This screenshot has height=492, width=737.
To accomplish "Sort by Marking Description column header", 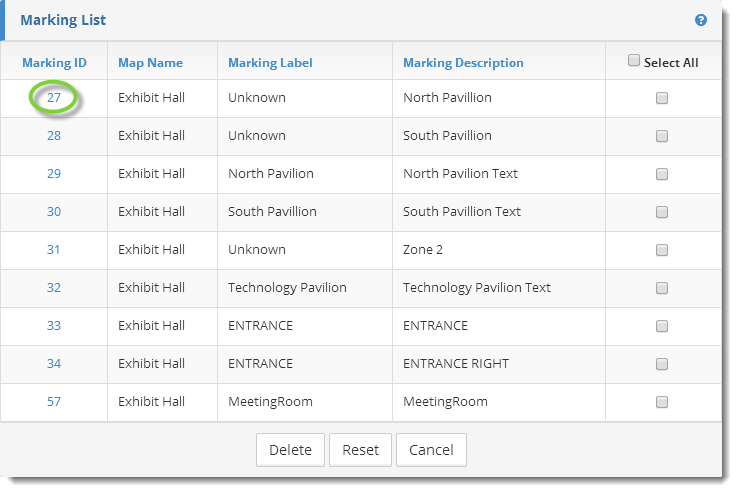I will point(463,62).
